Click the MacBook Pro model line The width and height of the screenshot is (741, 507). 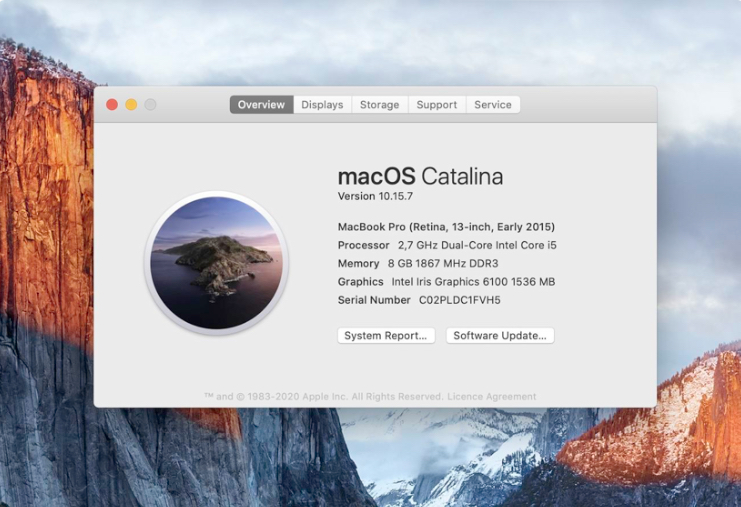click(x=446, y=227)
